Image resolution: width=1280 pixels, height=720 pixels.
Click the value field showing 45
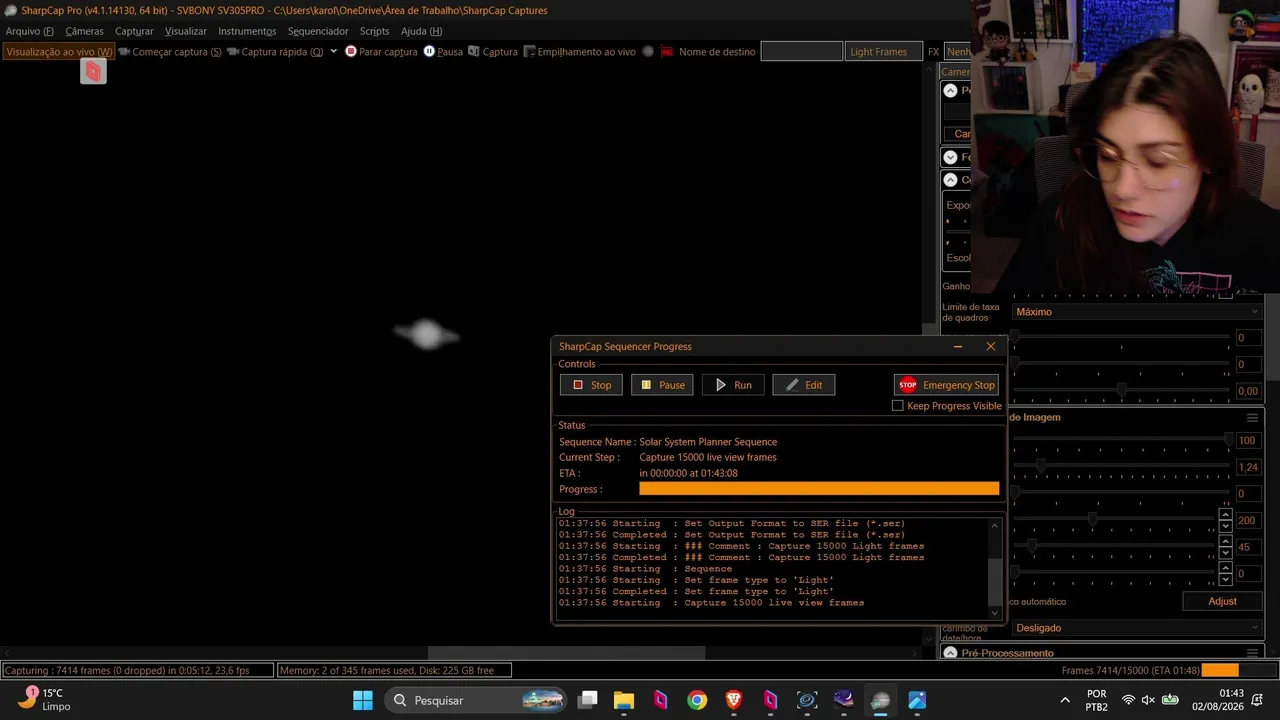click(x=1248, y=548)
